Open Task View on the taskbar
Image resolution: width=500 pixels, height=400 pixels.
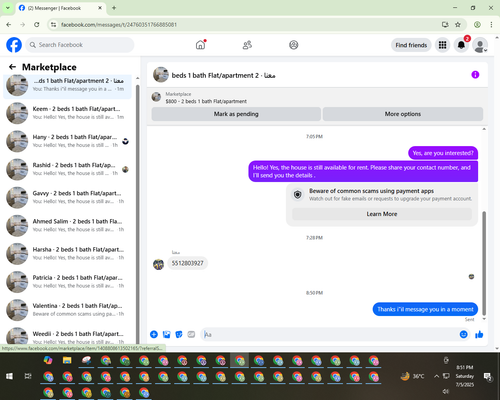pyautogui.click(x=28, y=376)
